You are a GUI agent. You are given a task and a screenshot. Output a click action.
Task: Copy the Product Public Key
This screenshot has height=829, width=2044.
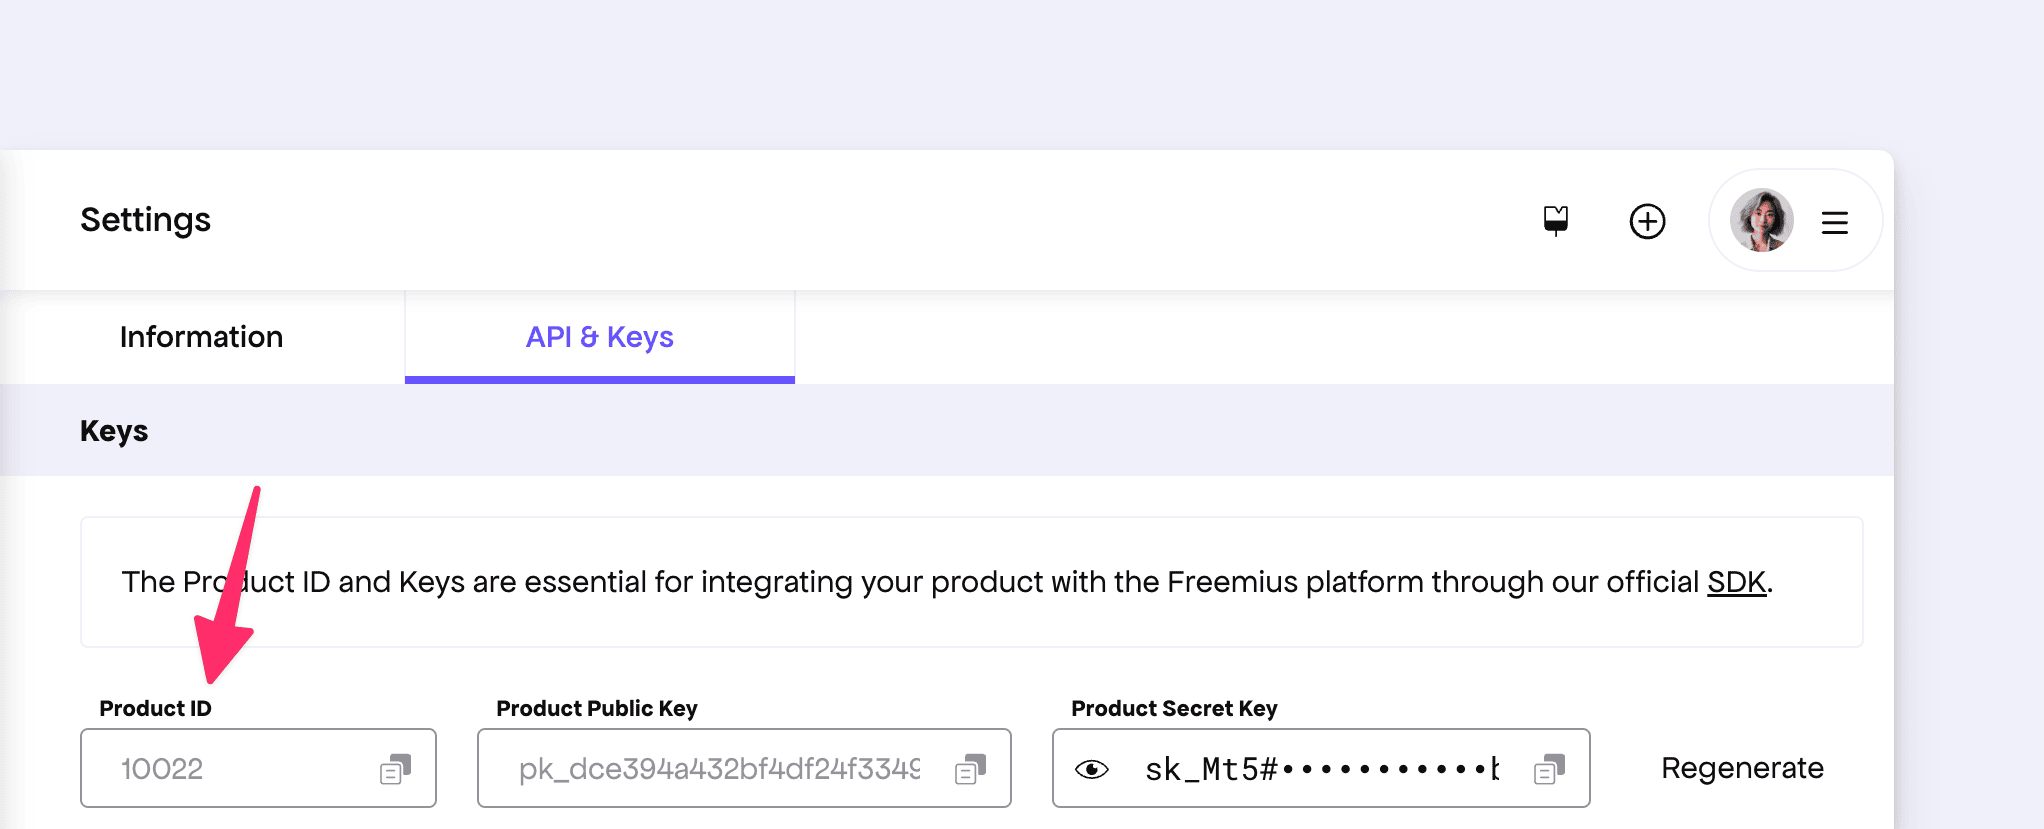coord(970,769)
